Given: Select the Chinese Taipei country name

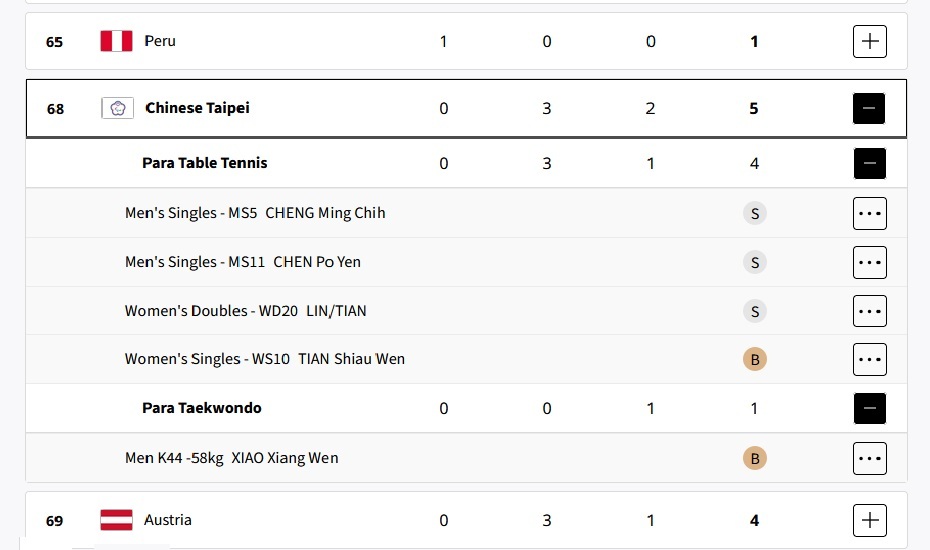Looking at the screenshot, I should [x=198, y=108].
